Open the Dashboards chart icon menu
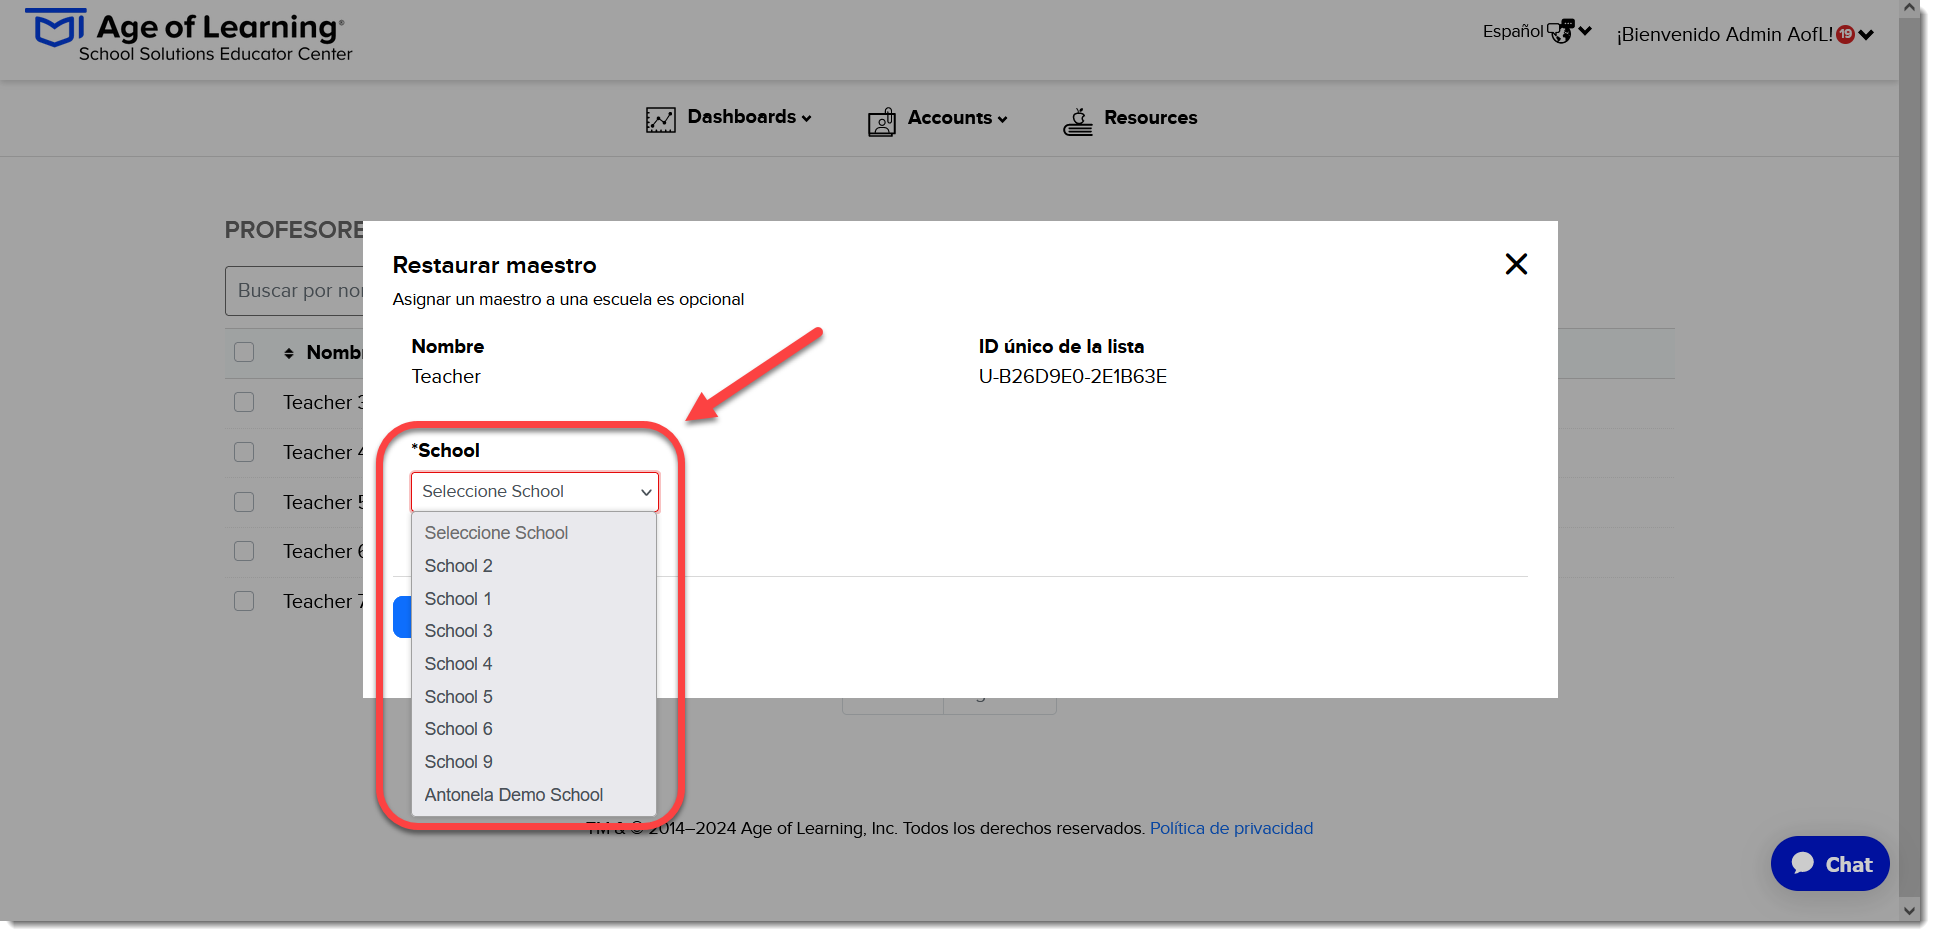 (x=660, y=120)
